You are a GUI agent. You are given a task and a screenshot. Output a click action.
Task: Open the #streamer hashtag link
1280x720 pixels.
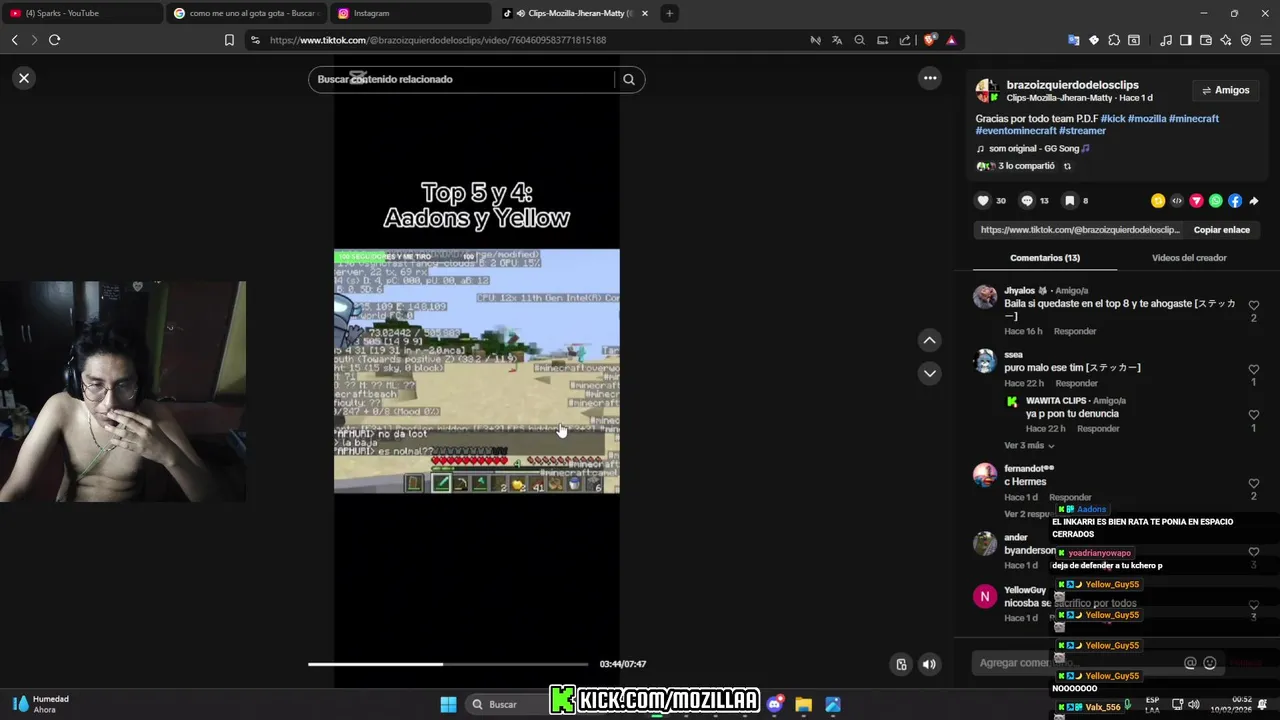tap(1083, 131)
